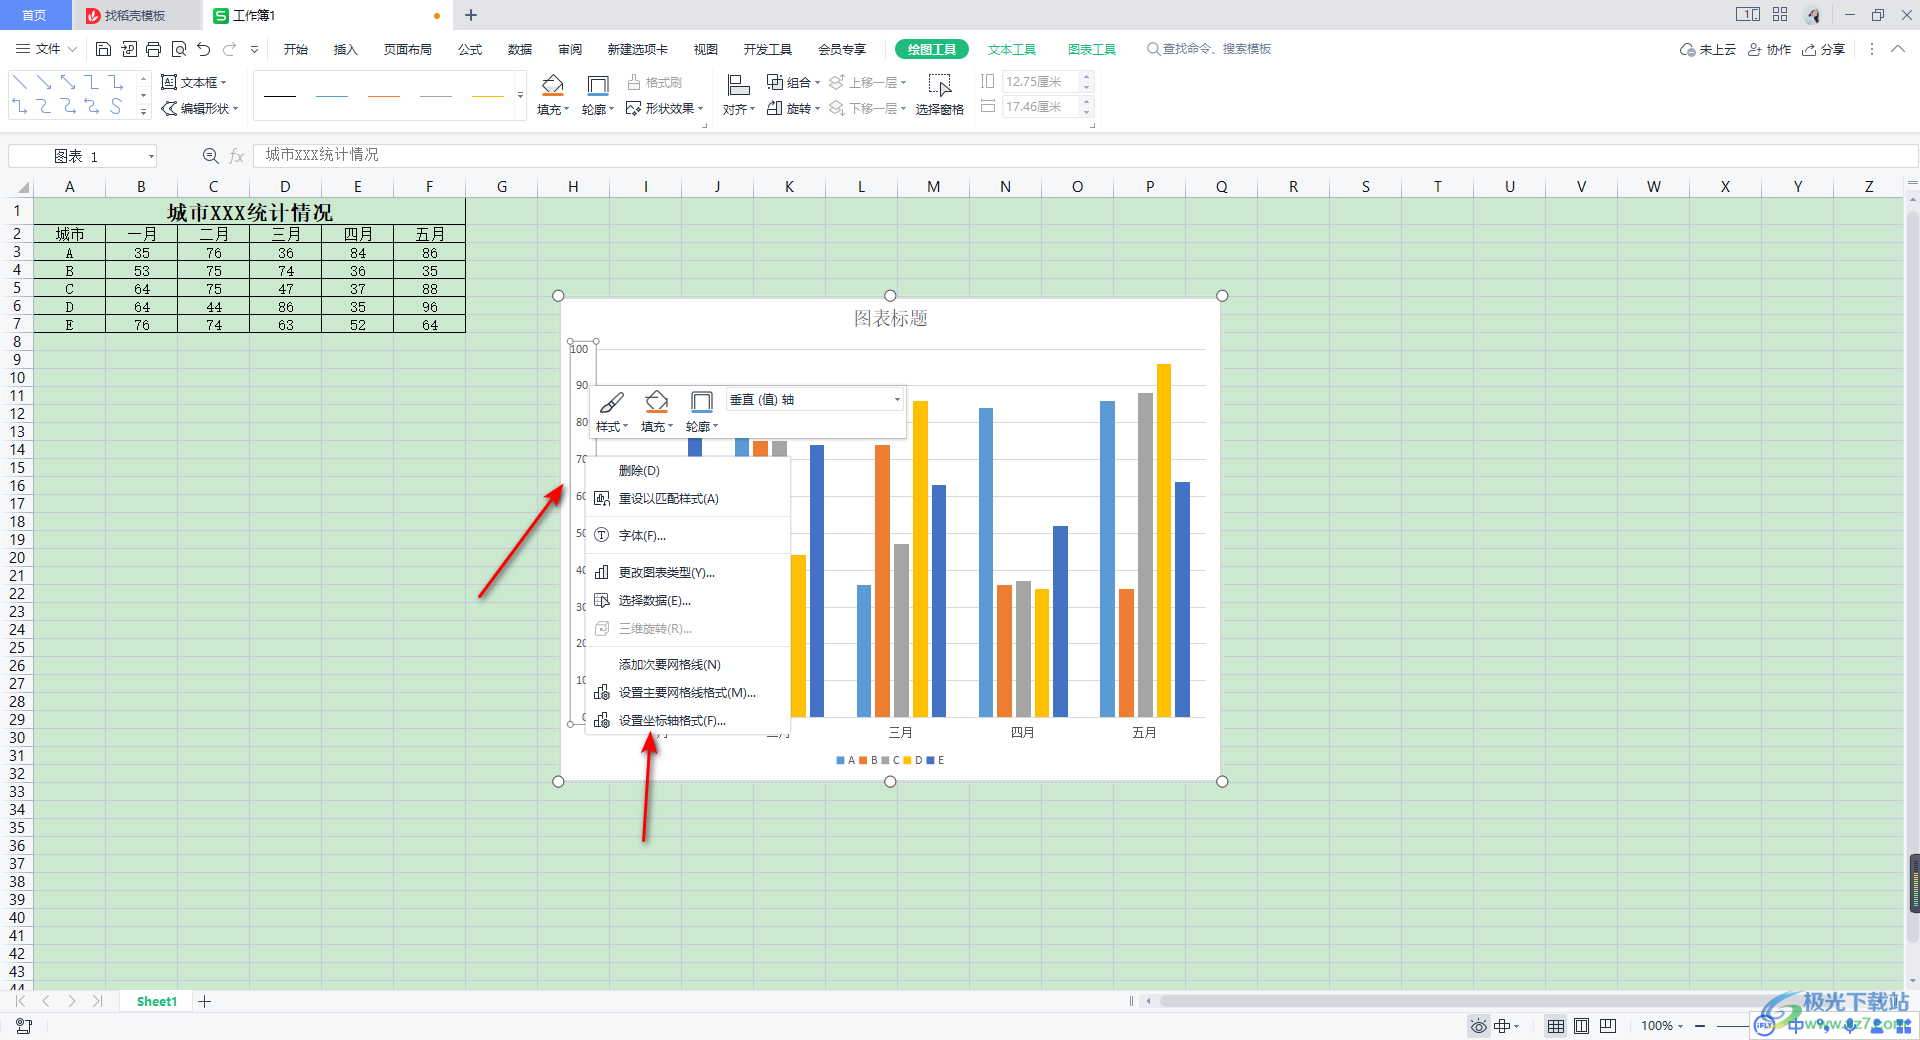Viewport: 1920px width, 1040px height.
Task: Select the straight line shape in gallery
Action: point(20,82)
